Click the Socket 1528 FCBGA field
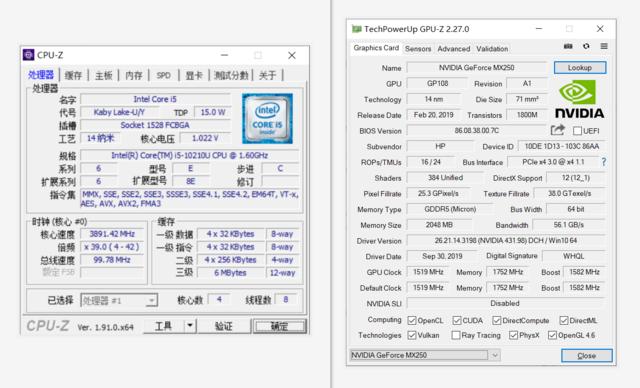Image resolution: width=640 pixels, height=388 pixels. (x=155, y=125)
